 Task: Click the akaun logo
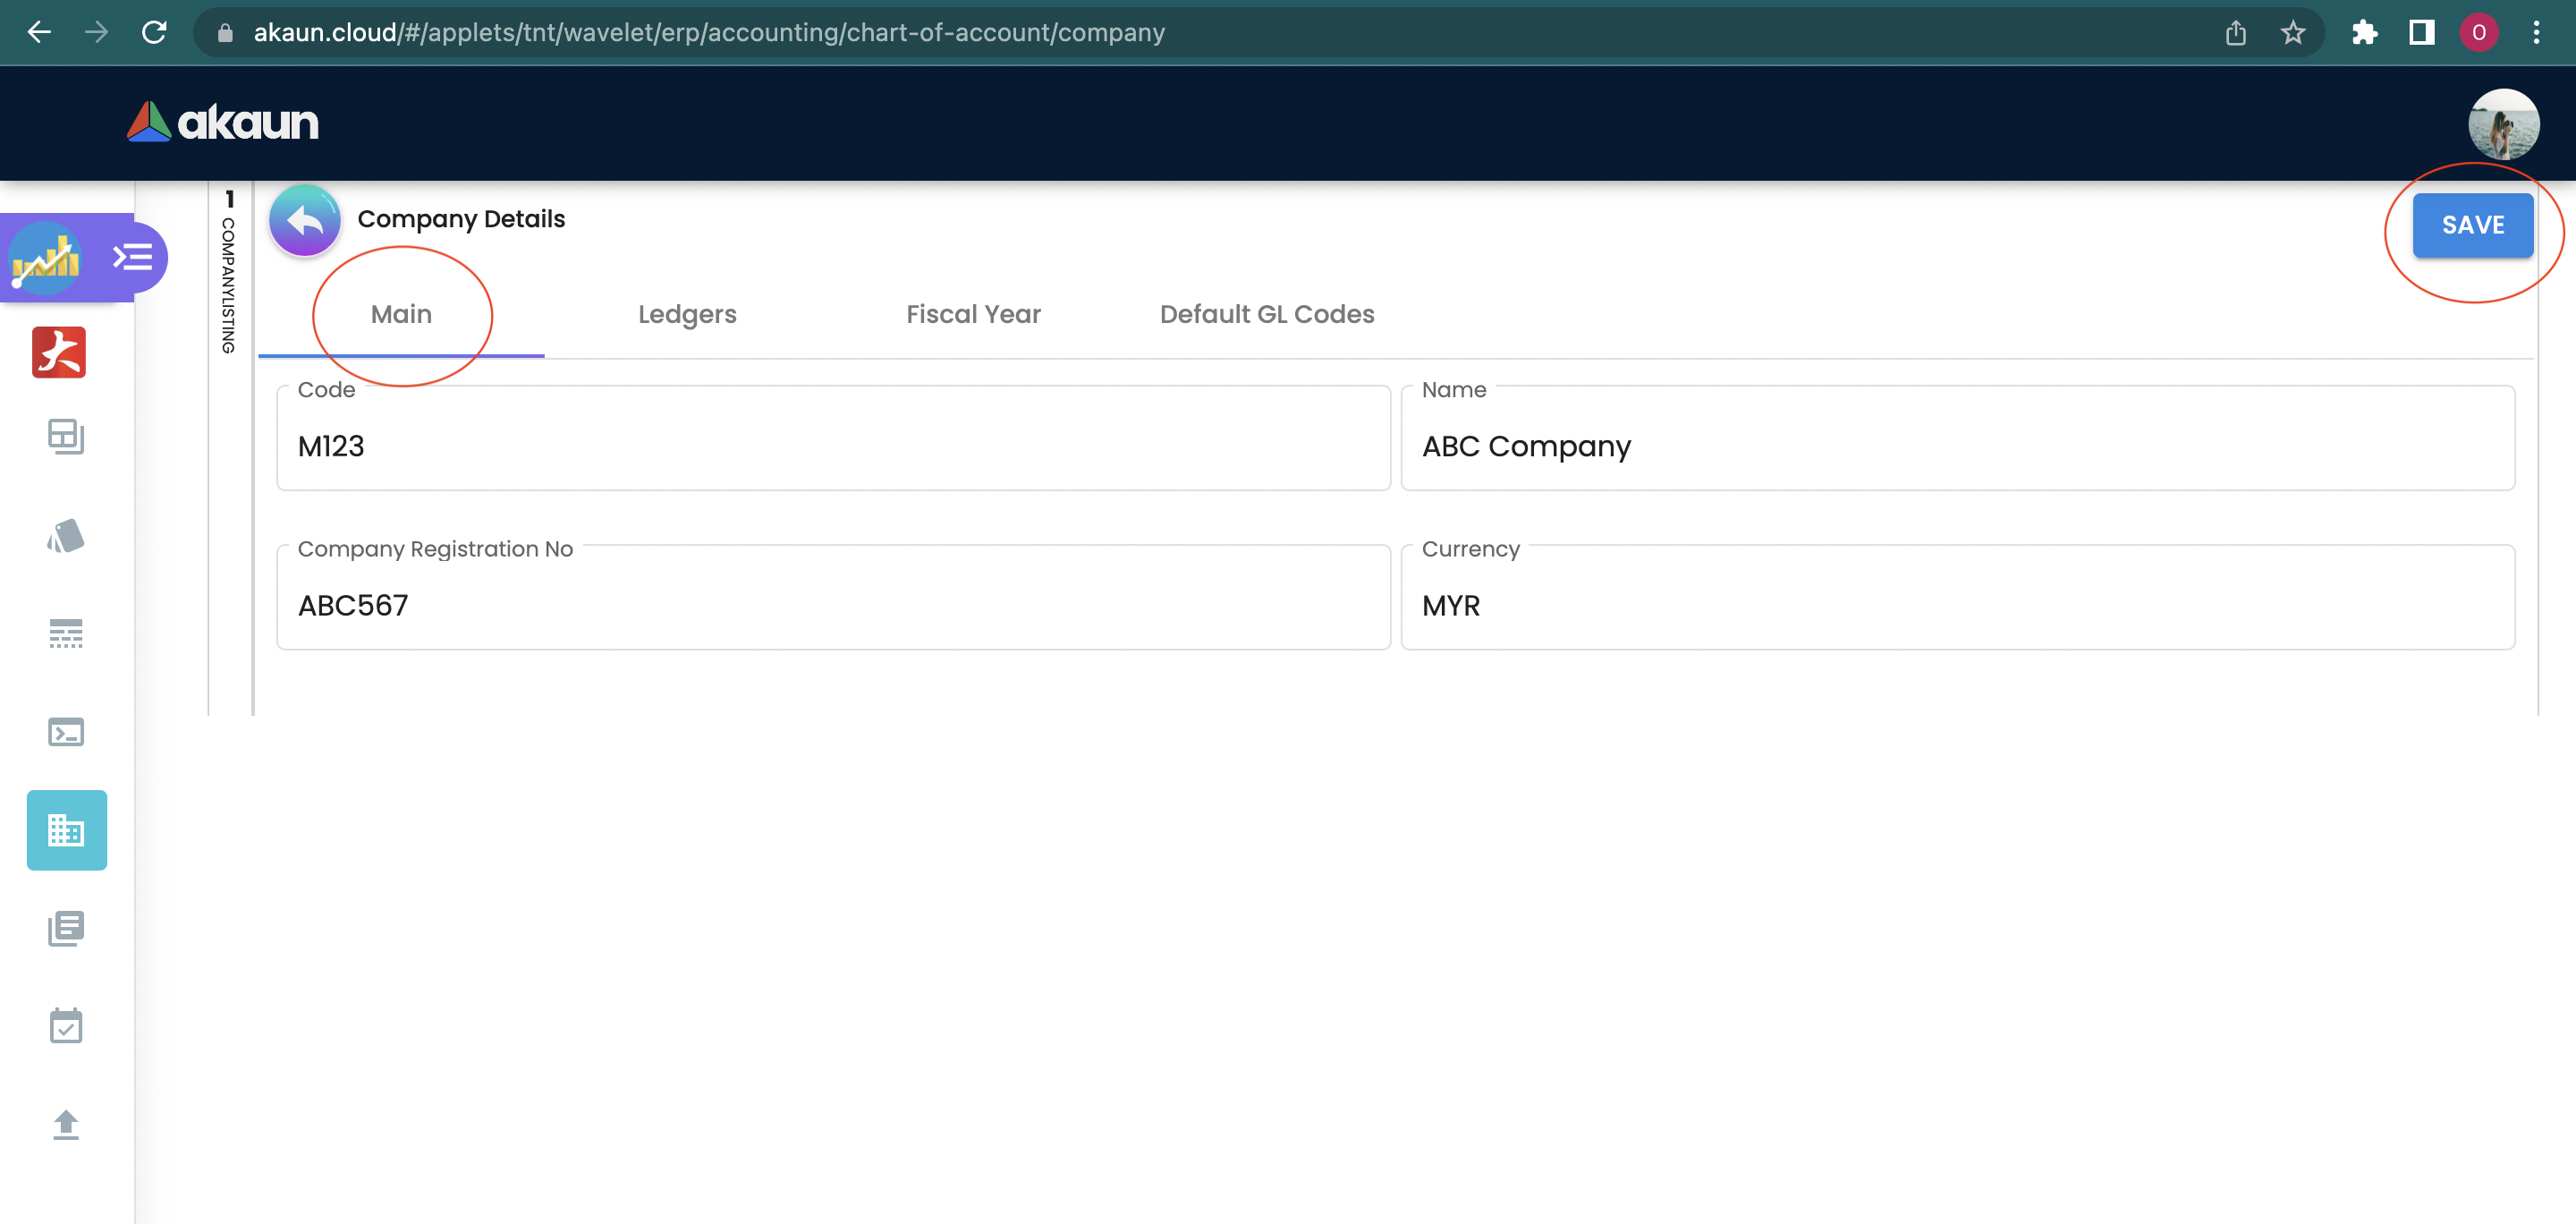coord(223,122)
